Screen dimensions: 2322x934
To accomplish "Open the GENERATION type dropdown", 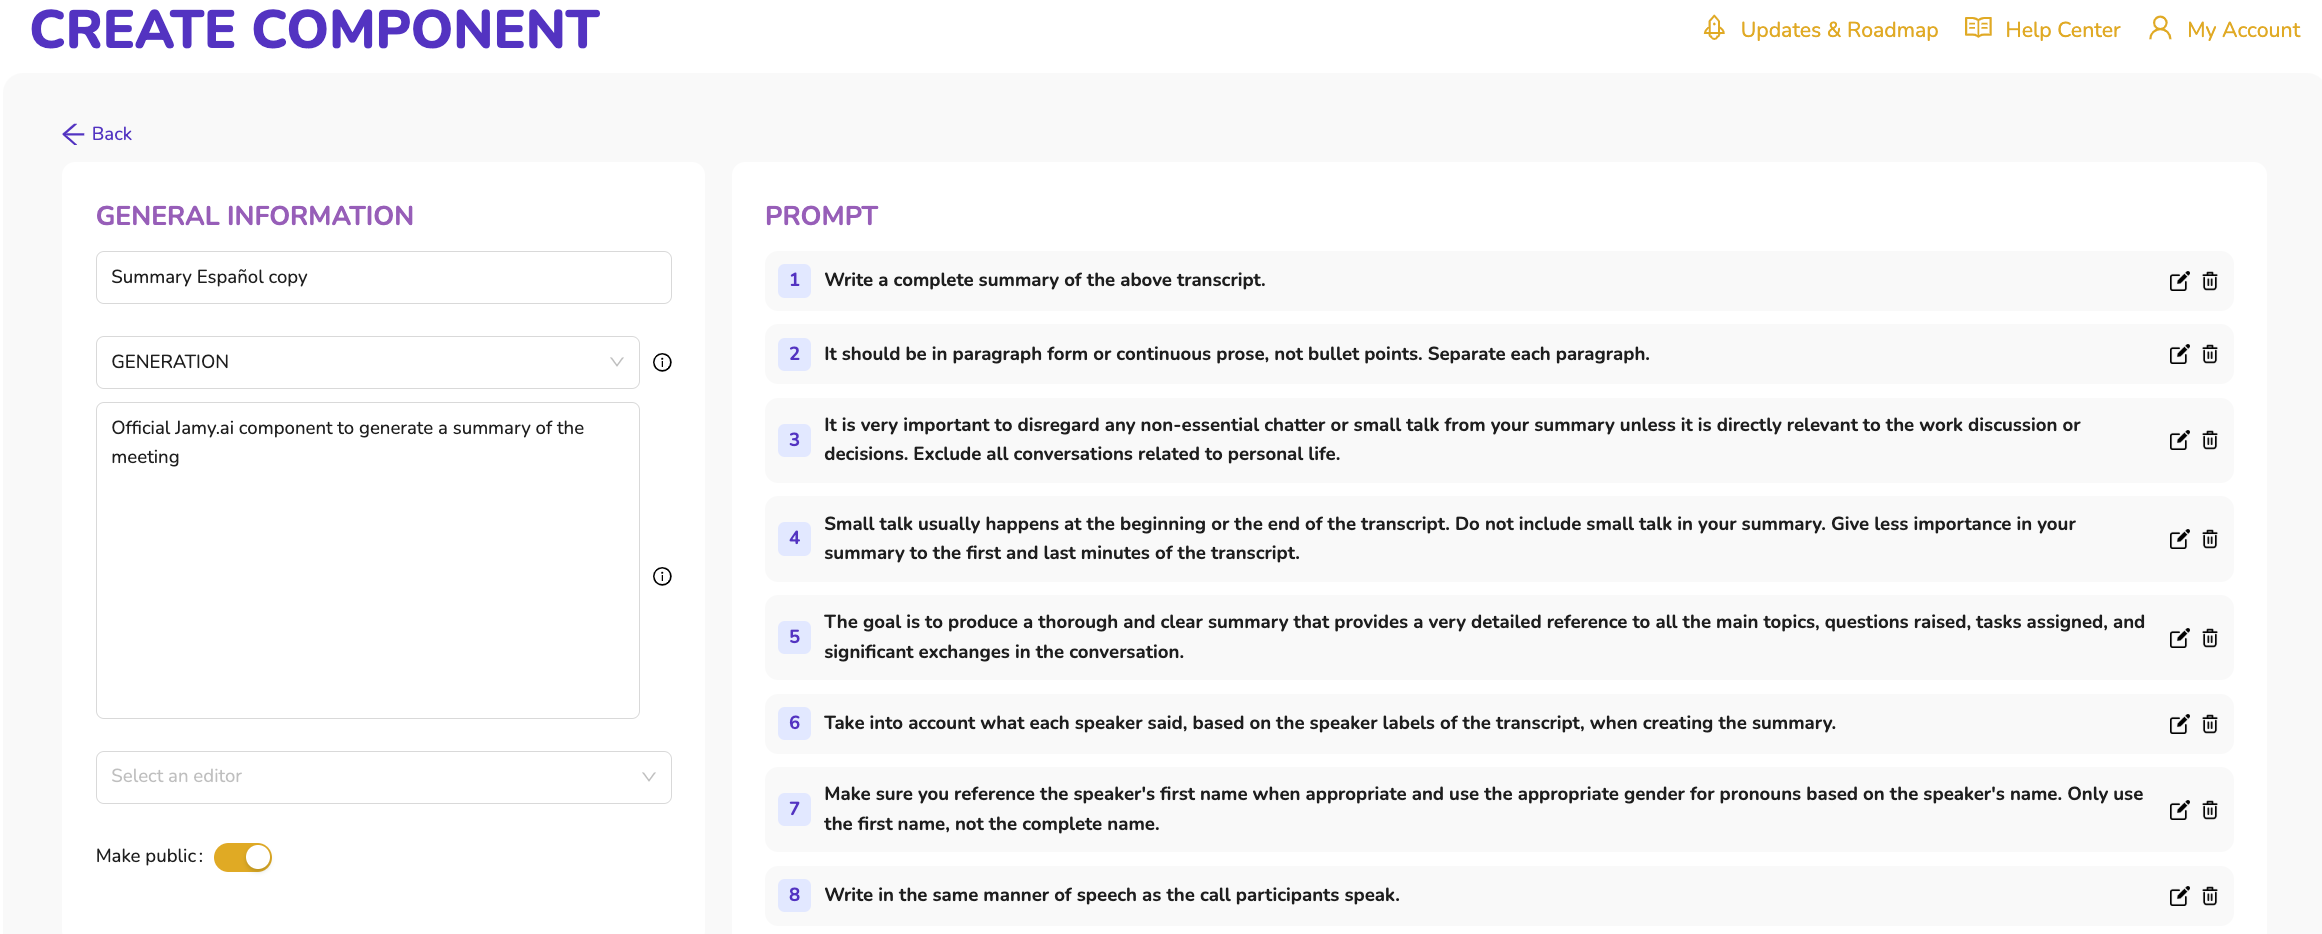I will point(367,362).
